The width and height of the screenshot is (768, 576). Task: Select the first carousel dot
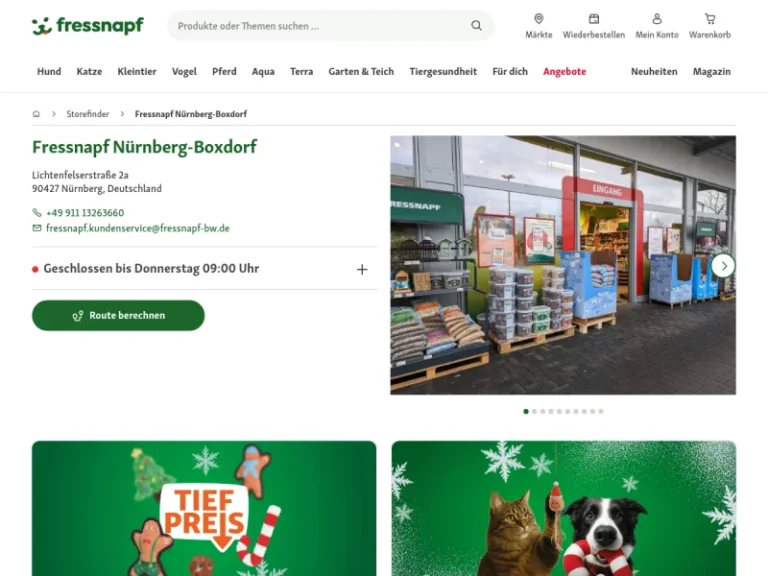pyautogui.click(x=526, y=411)
